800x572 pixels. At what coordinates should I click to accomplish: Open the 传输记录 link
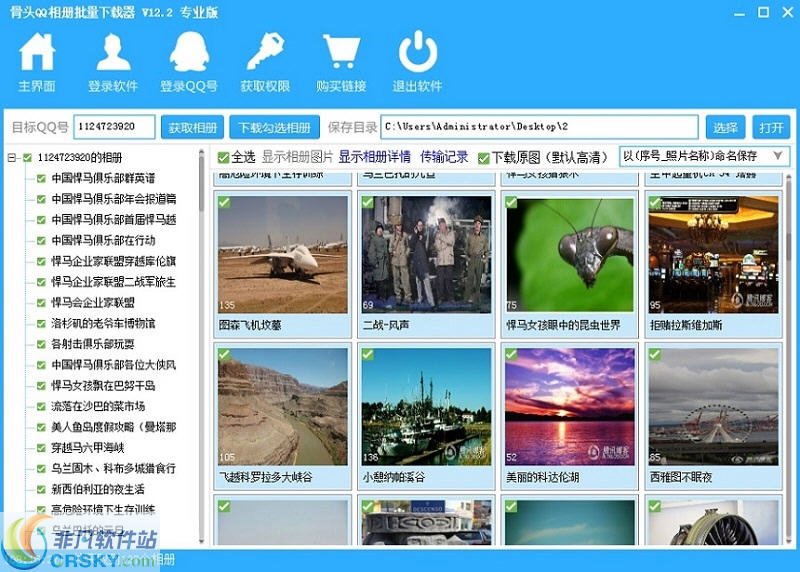(x=444, y=157)
